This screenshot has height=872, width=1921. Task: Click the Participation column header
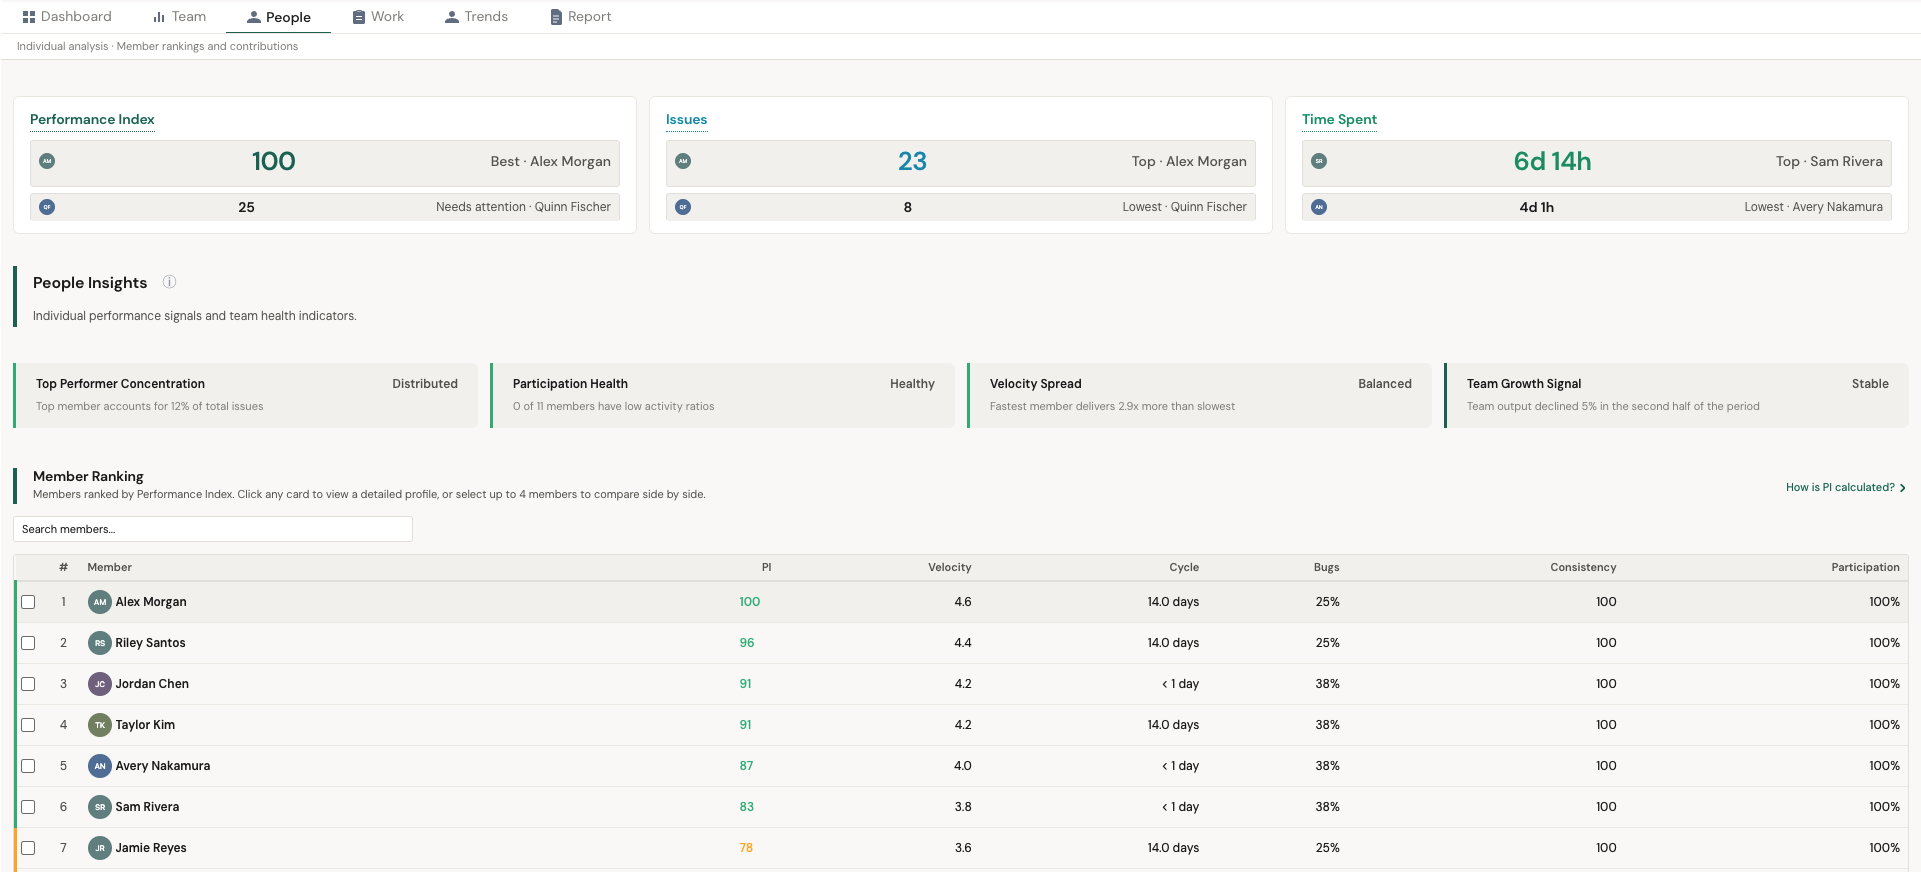(1865, 567)
